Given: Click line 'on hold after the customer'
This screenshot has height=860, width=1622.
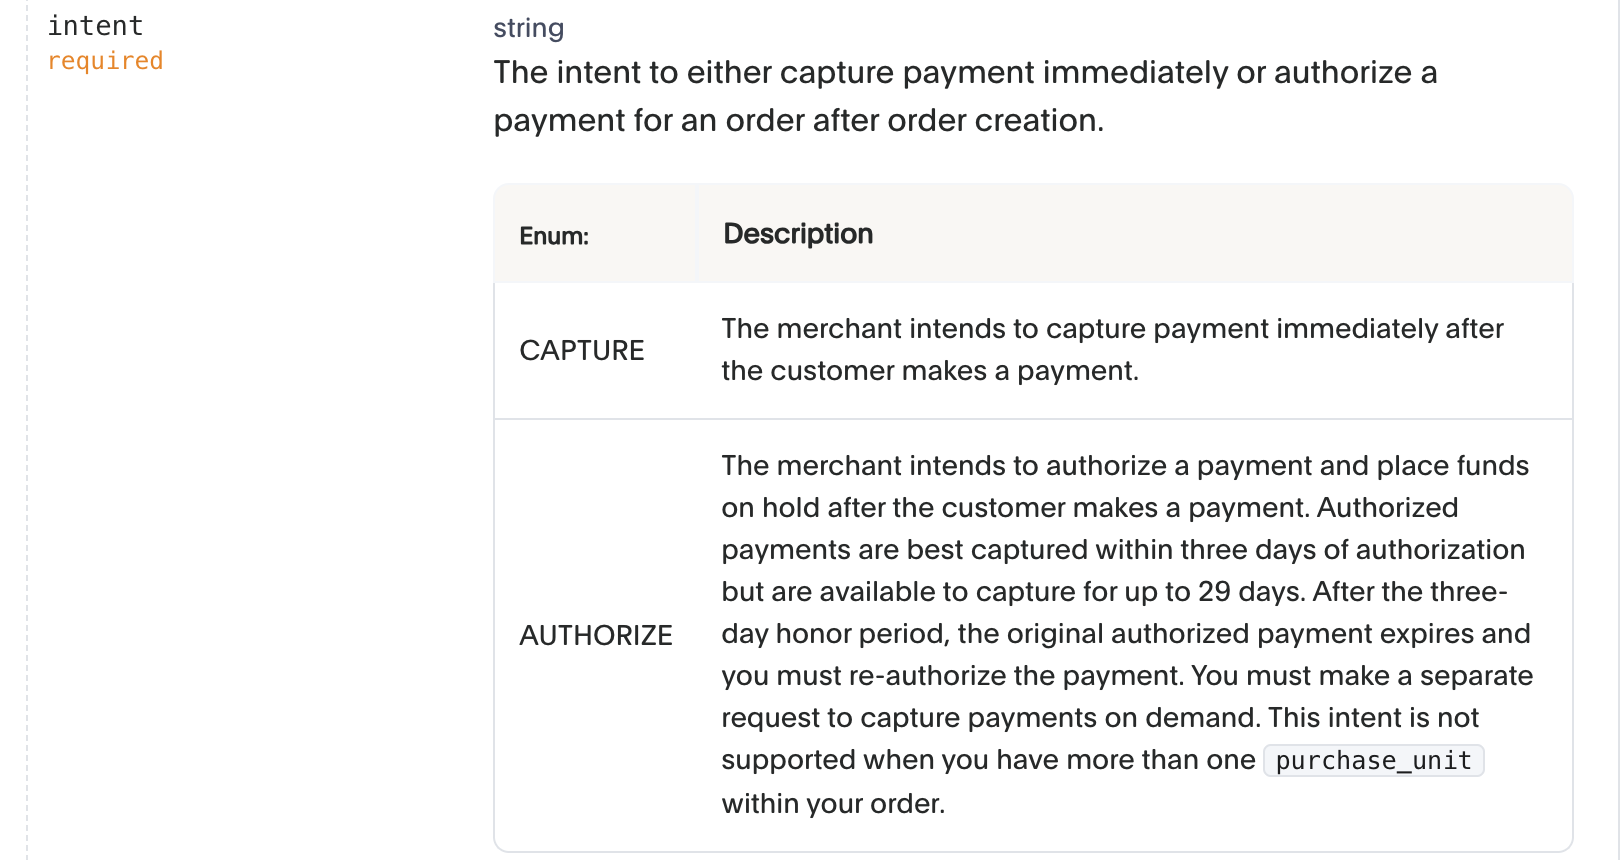Looking at the screenshot, I should [1089, 508].
